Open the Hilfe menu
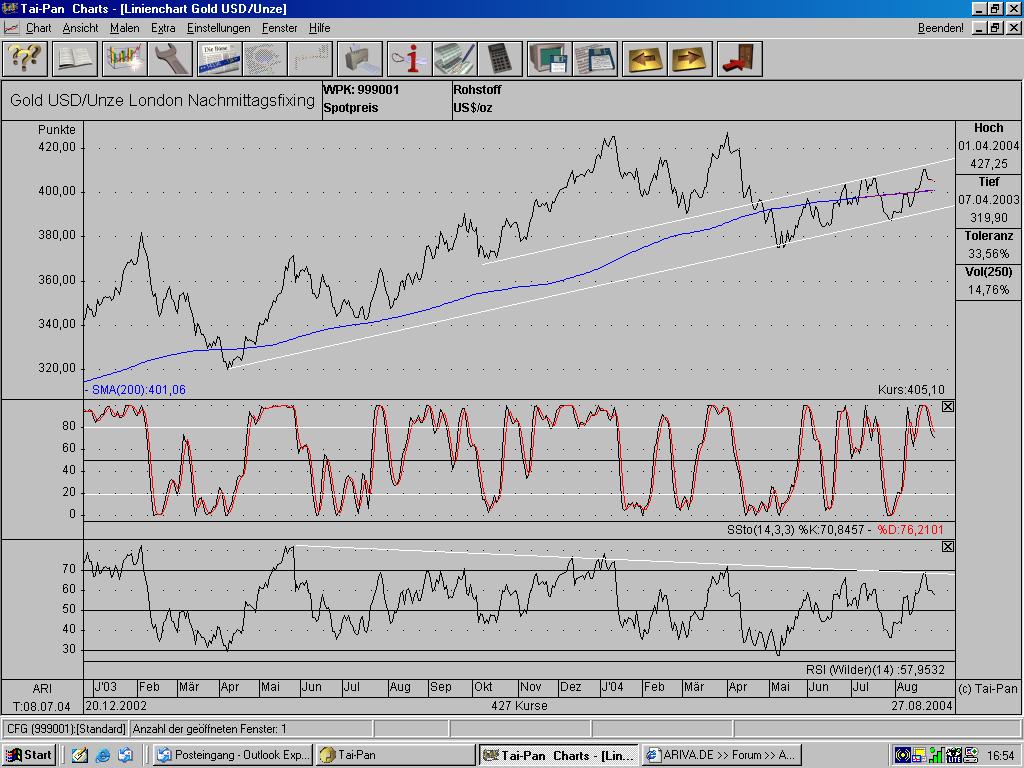This screenshot has height=768, width=1024. tap(319, 28)
